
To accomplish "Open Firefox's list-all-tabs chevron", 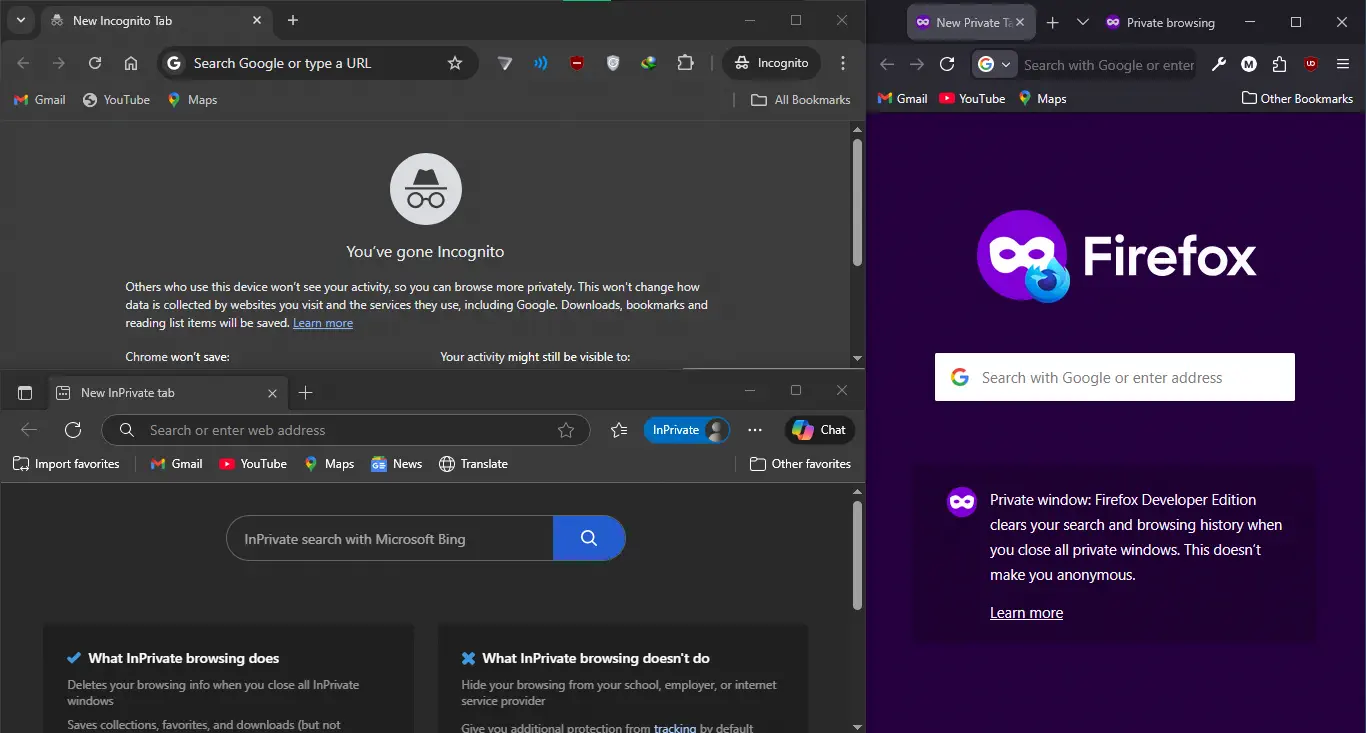I will (x=1082, y=22).
